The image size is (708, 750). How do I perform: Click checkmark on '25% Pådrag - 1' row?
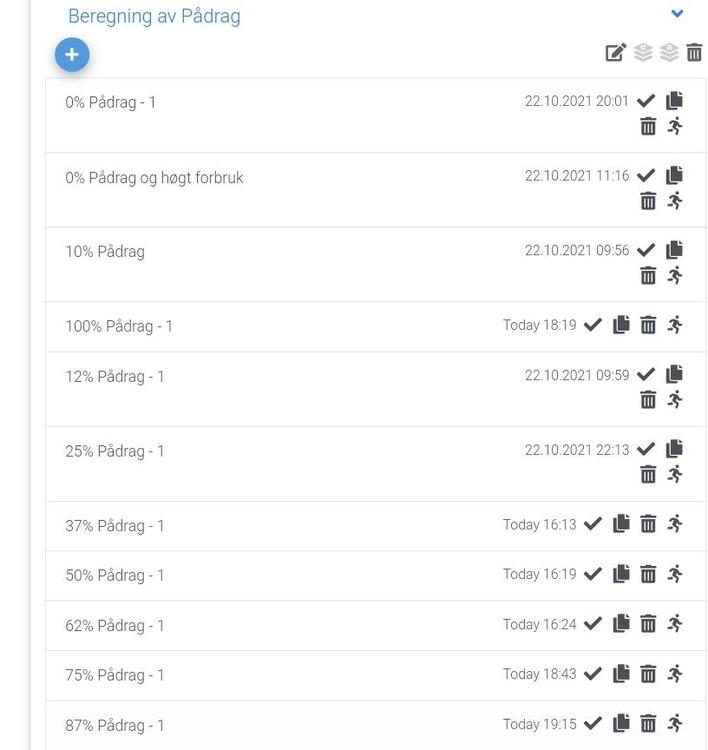pos(646,450)
